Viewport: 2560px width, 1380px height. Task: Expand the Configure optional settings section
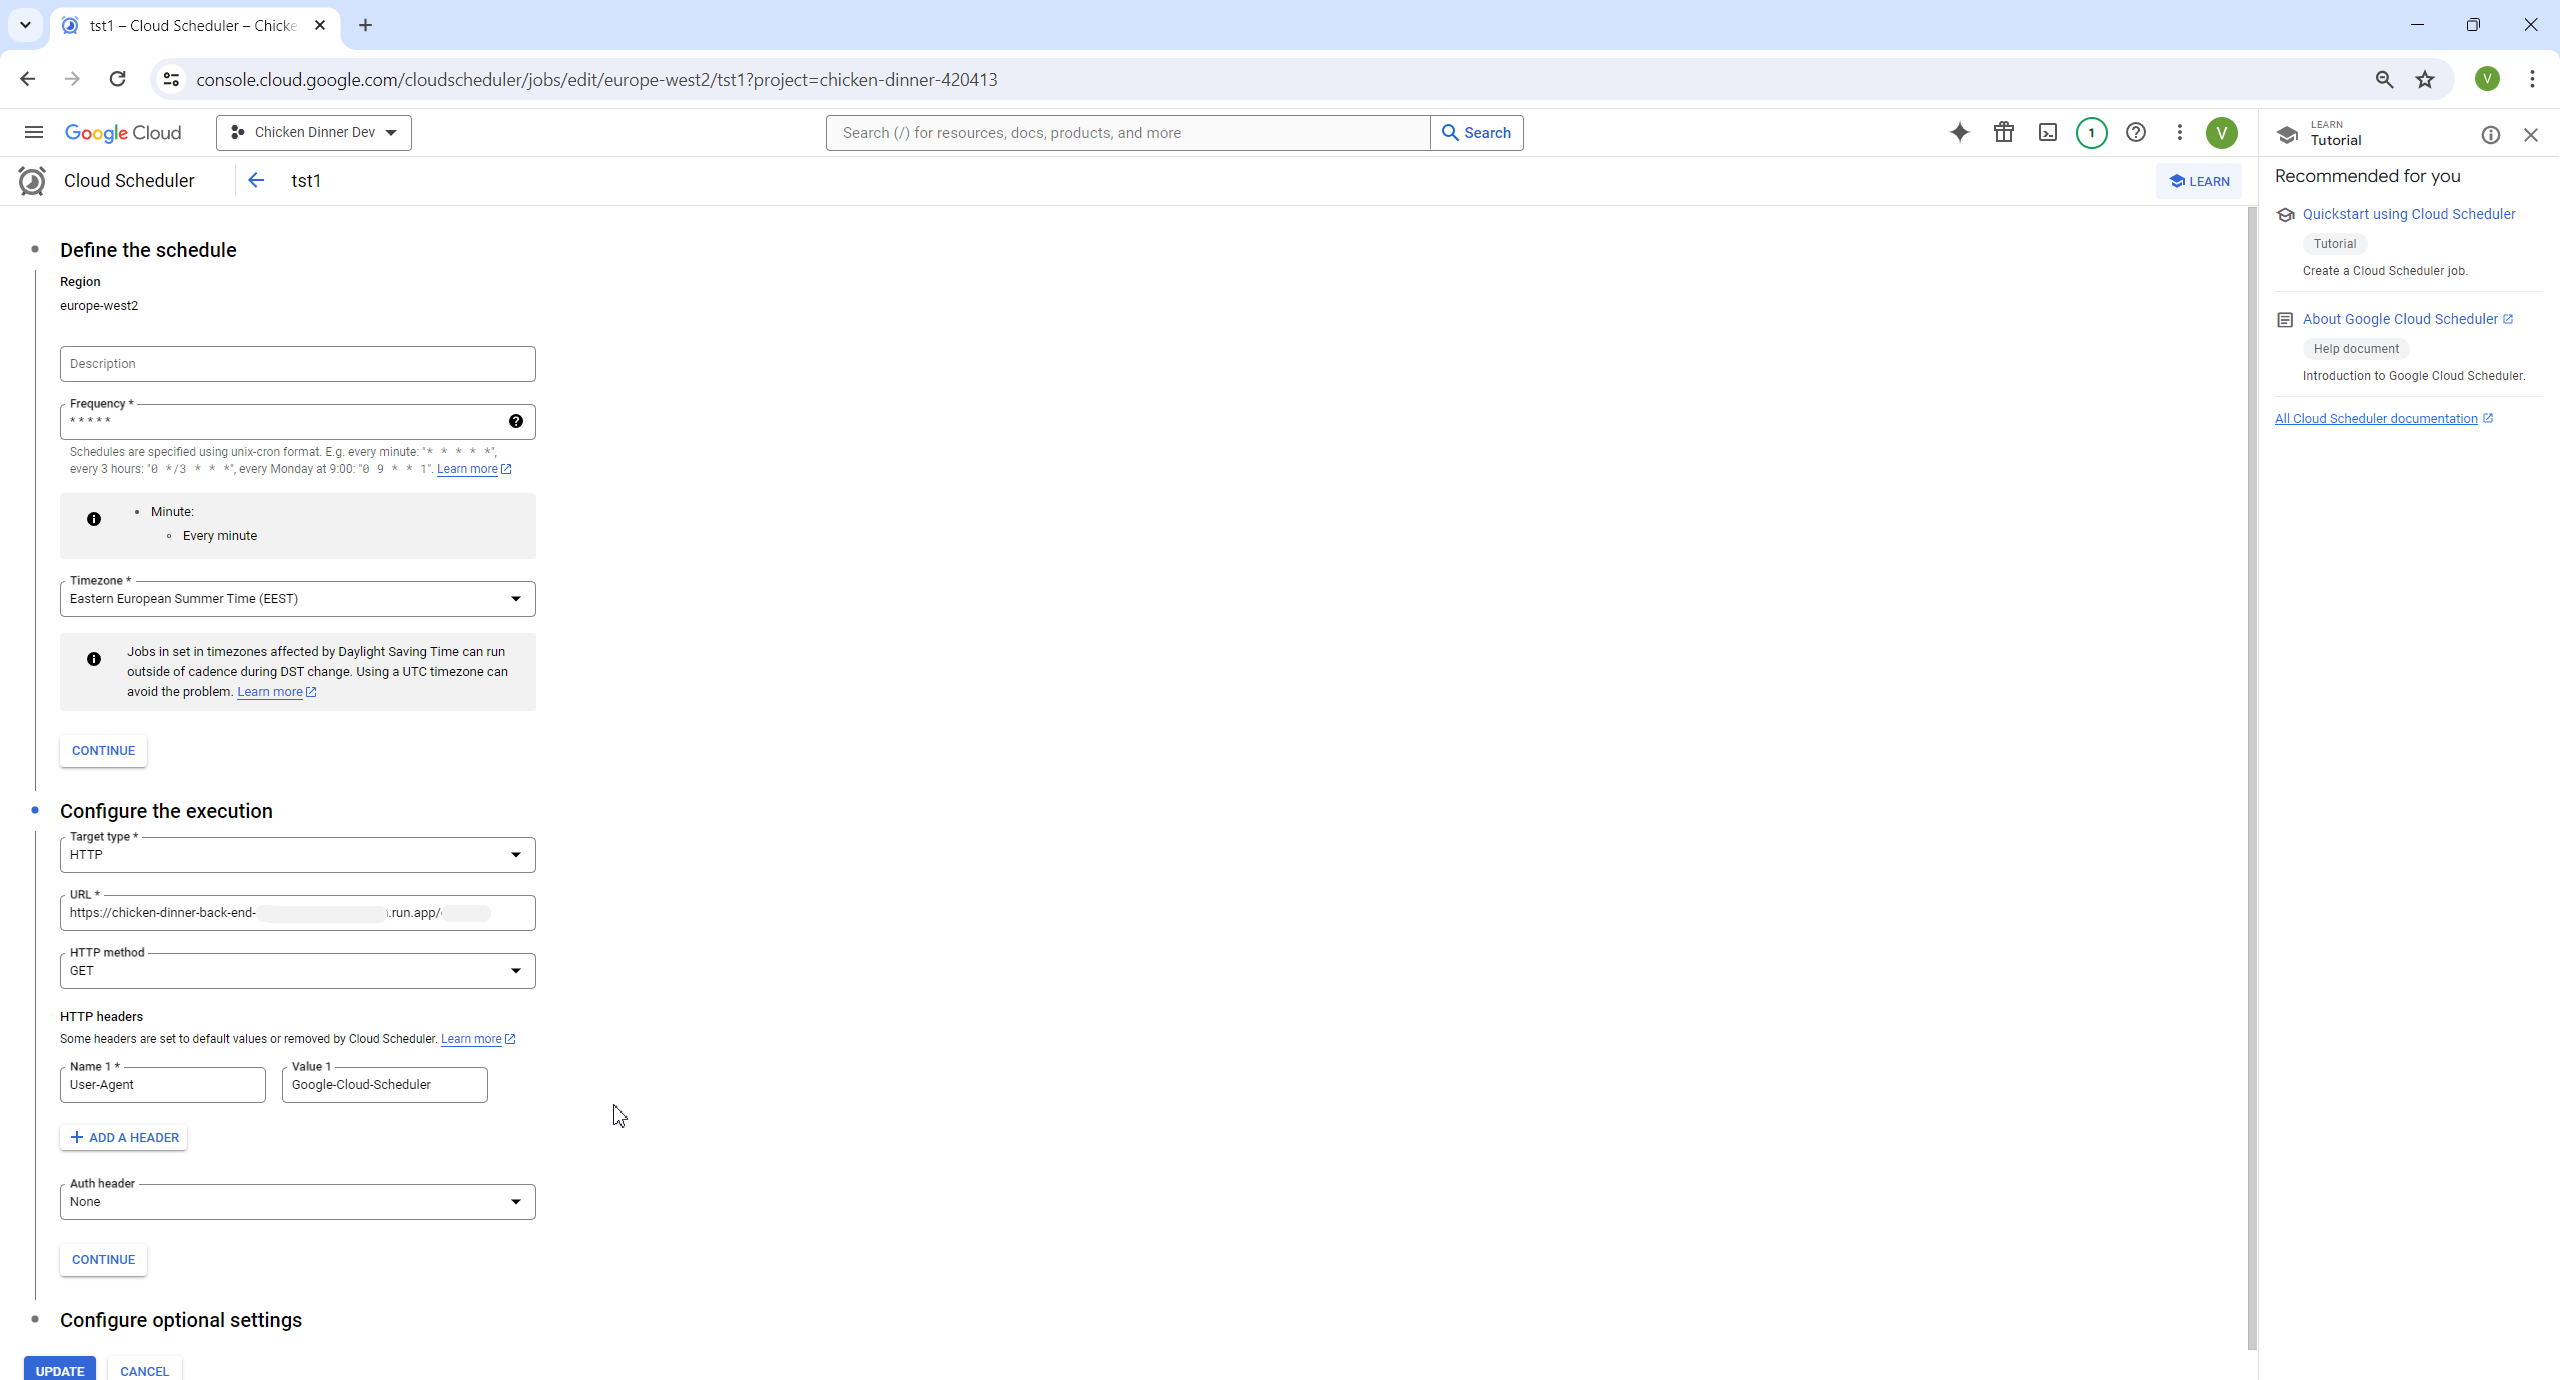tap(180, 1320)
